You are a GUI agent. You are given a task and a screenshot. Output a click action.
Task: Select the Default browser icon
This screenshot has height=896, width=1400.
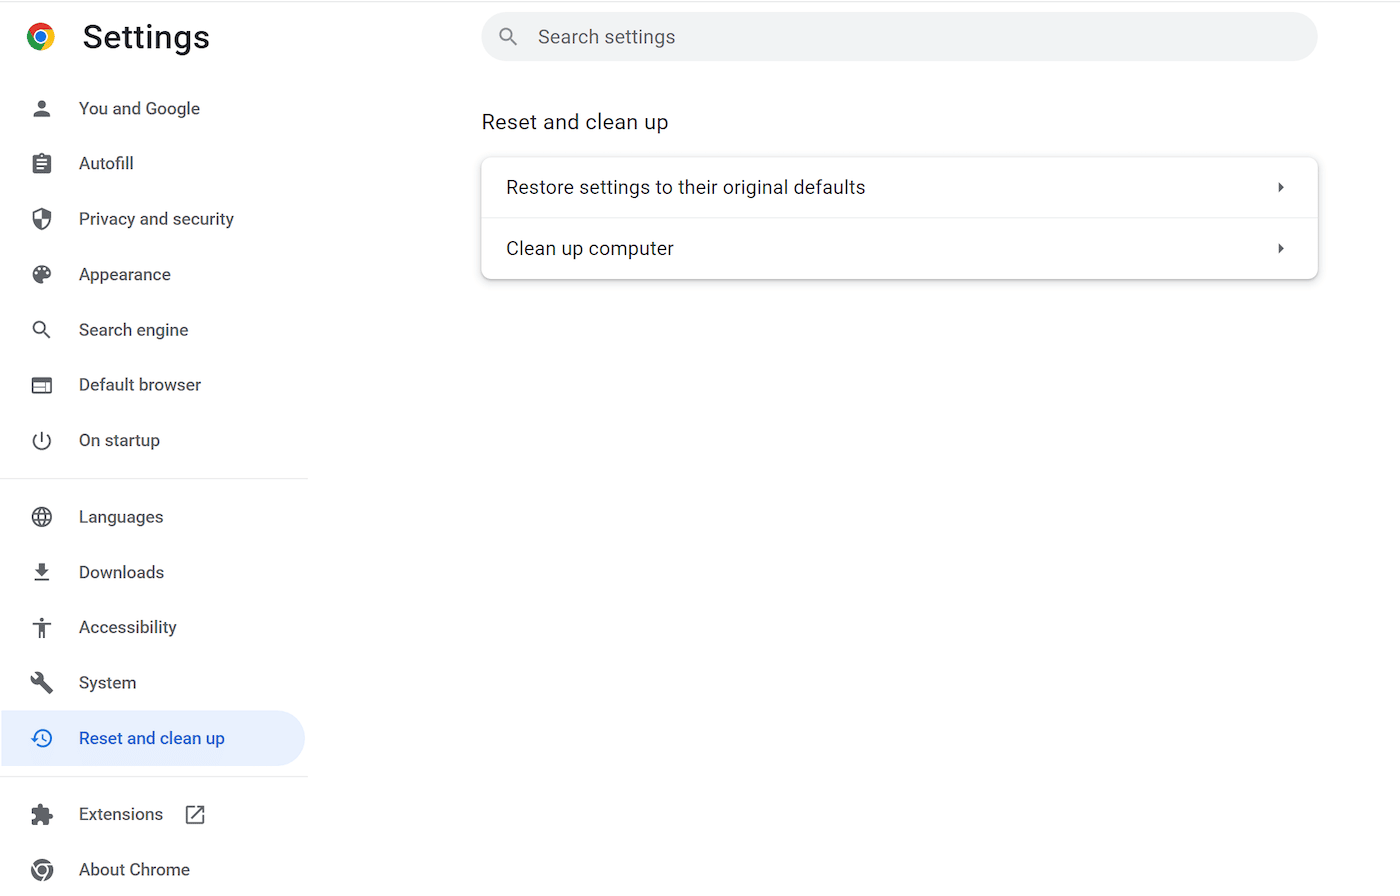(x=41, y=384)
